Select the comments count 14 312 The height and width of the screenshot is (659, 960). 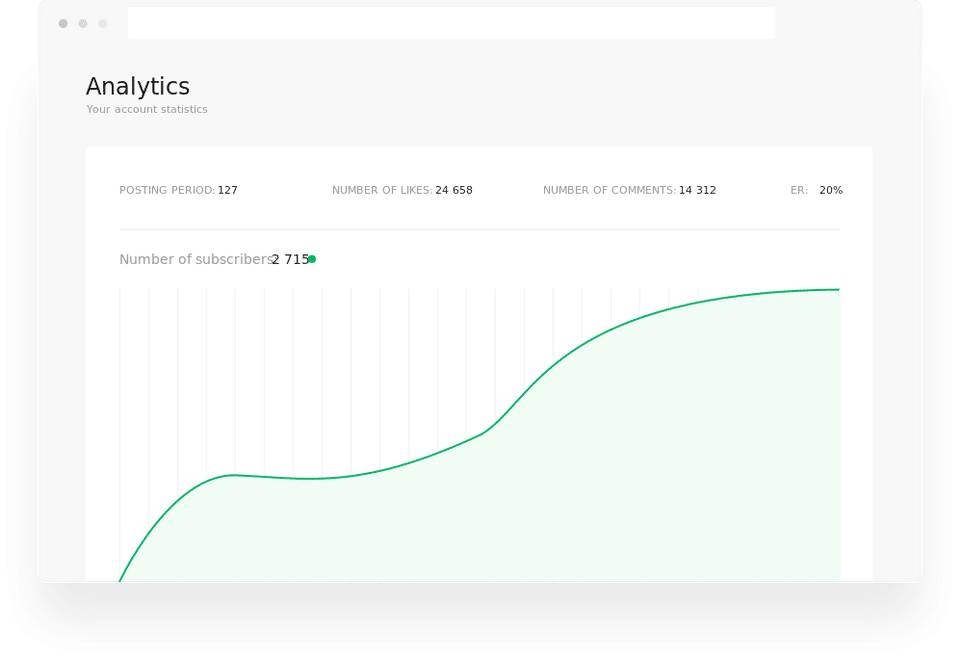(698, 190)
